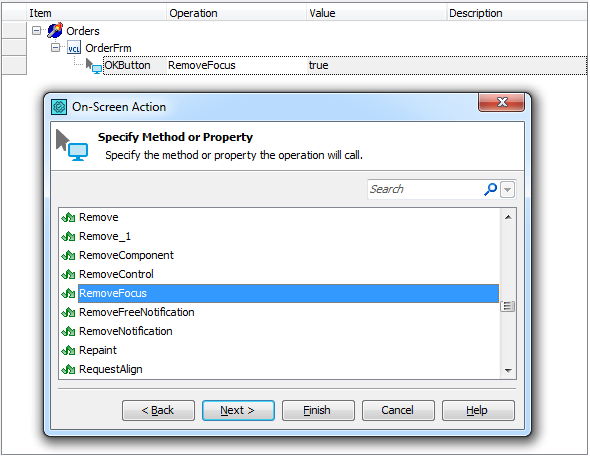The width and height of the screenshot is (590, 459).
Task: Choose the Remove_1 method entry
Action: [105, 236]
